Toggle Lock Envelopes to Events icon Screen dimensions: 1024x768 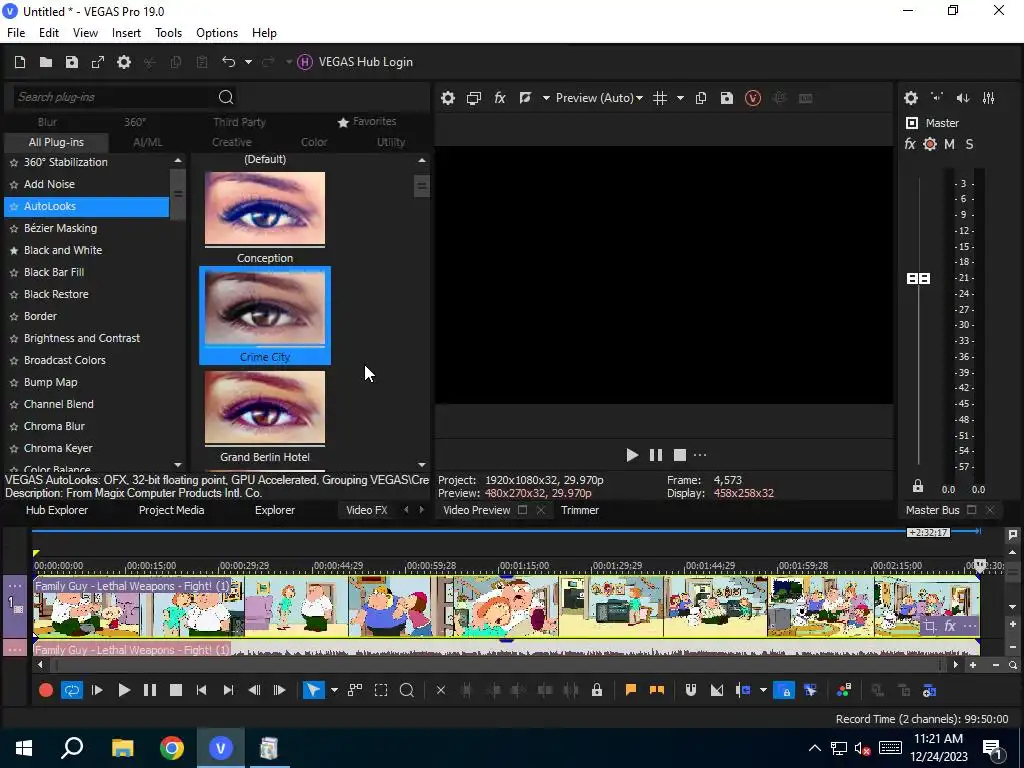click(x=784, y=690)
